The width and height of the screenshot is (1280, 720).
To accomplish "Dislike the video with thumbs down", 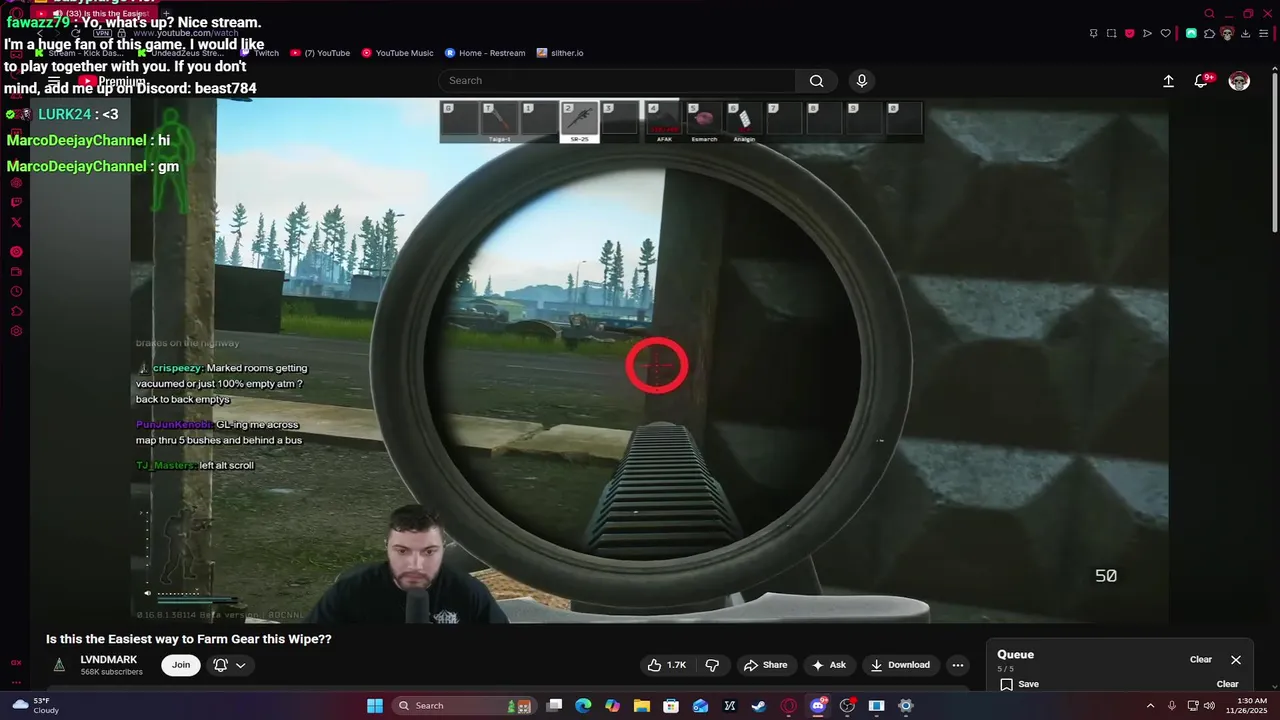I will [712, 665].
